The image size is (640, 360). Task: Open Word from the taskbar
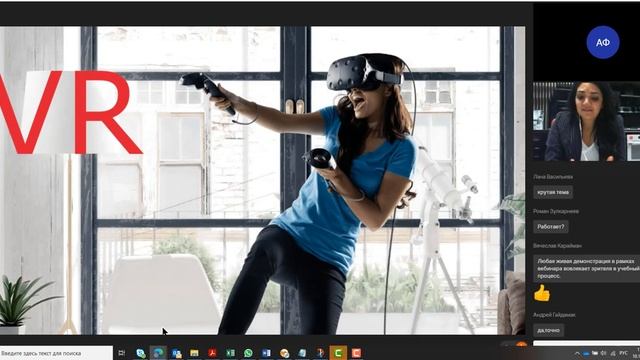tap(266, 353)
